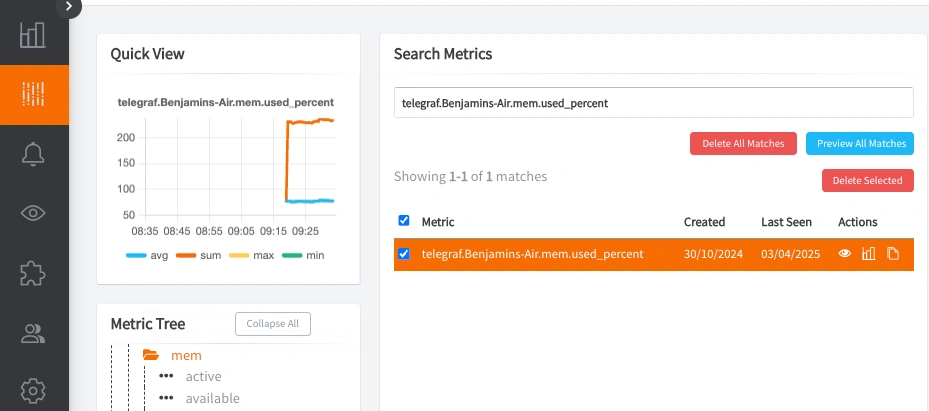This screenshot has width=929, height=411.
Task: Open the settings gear sidebar icon
Action: click(33, 391)
